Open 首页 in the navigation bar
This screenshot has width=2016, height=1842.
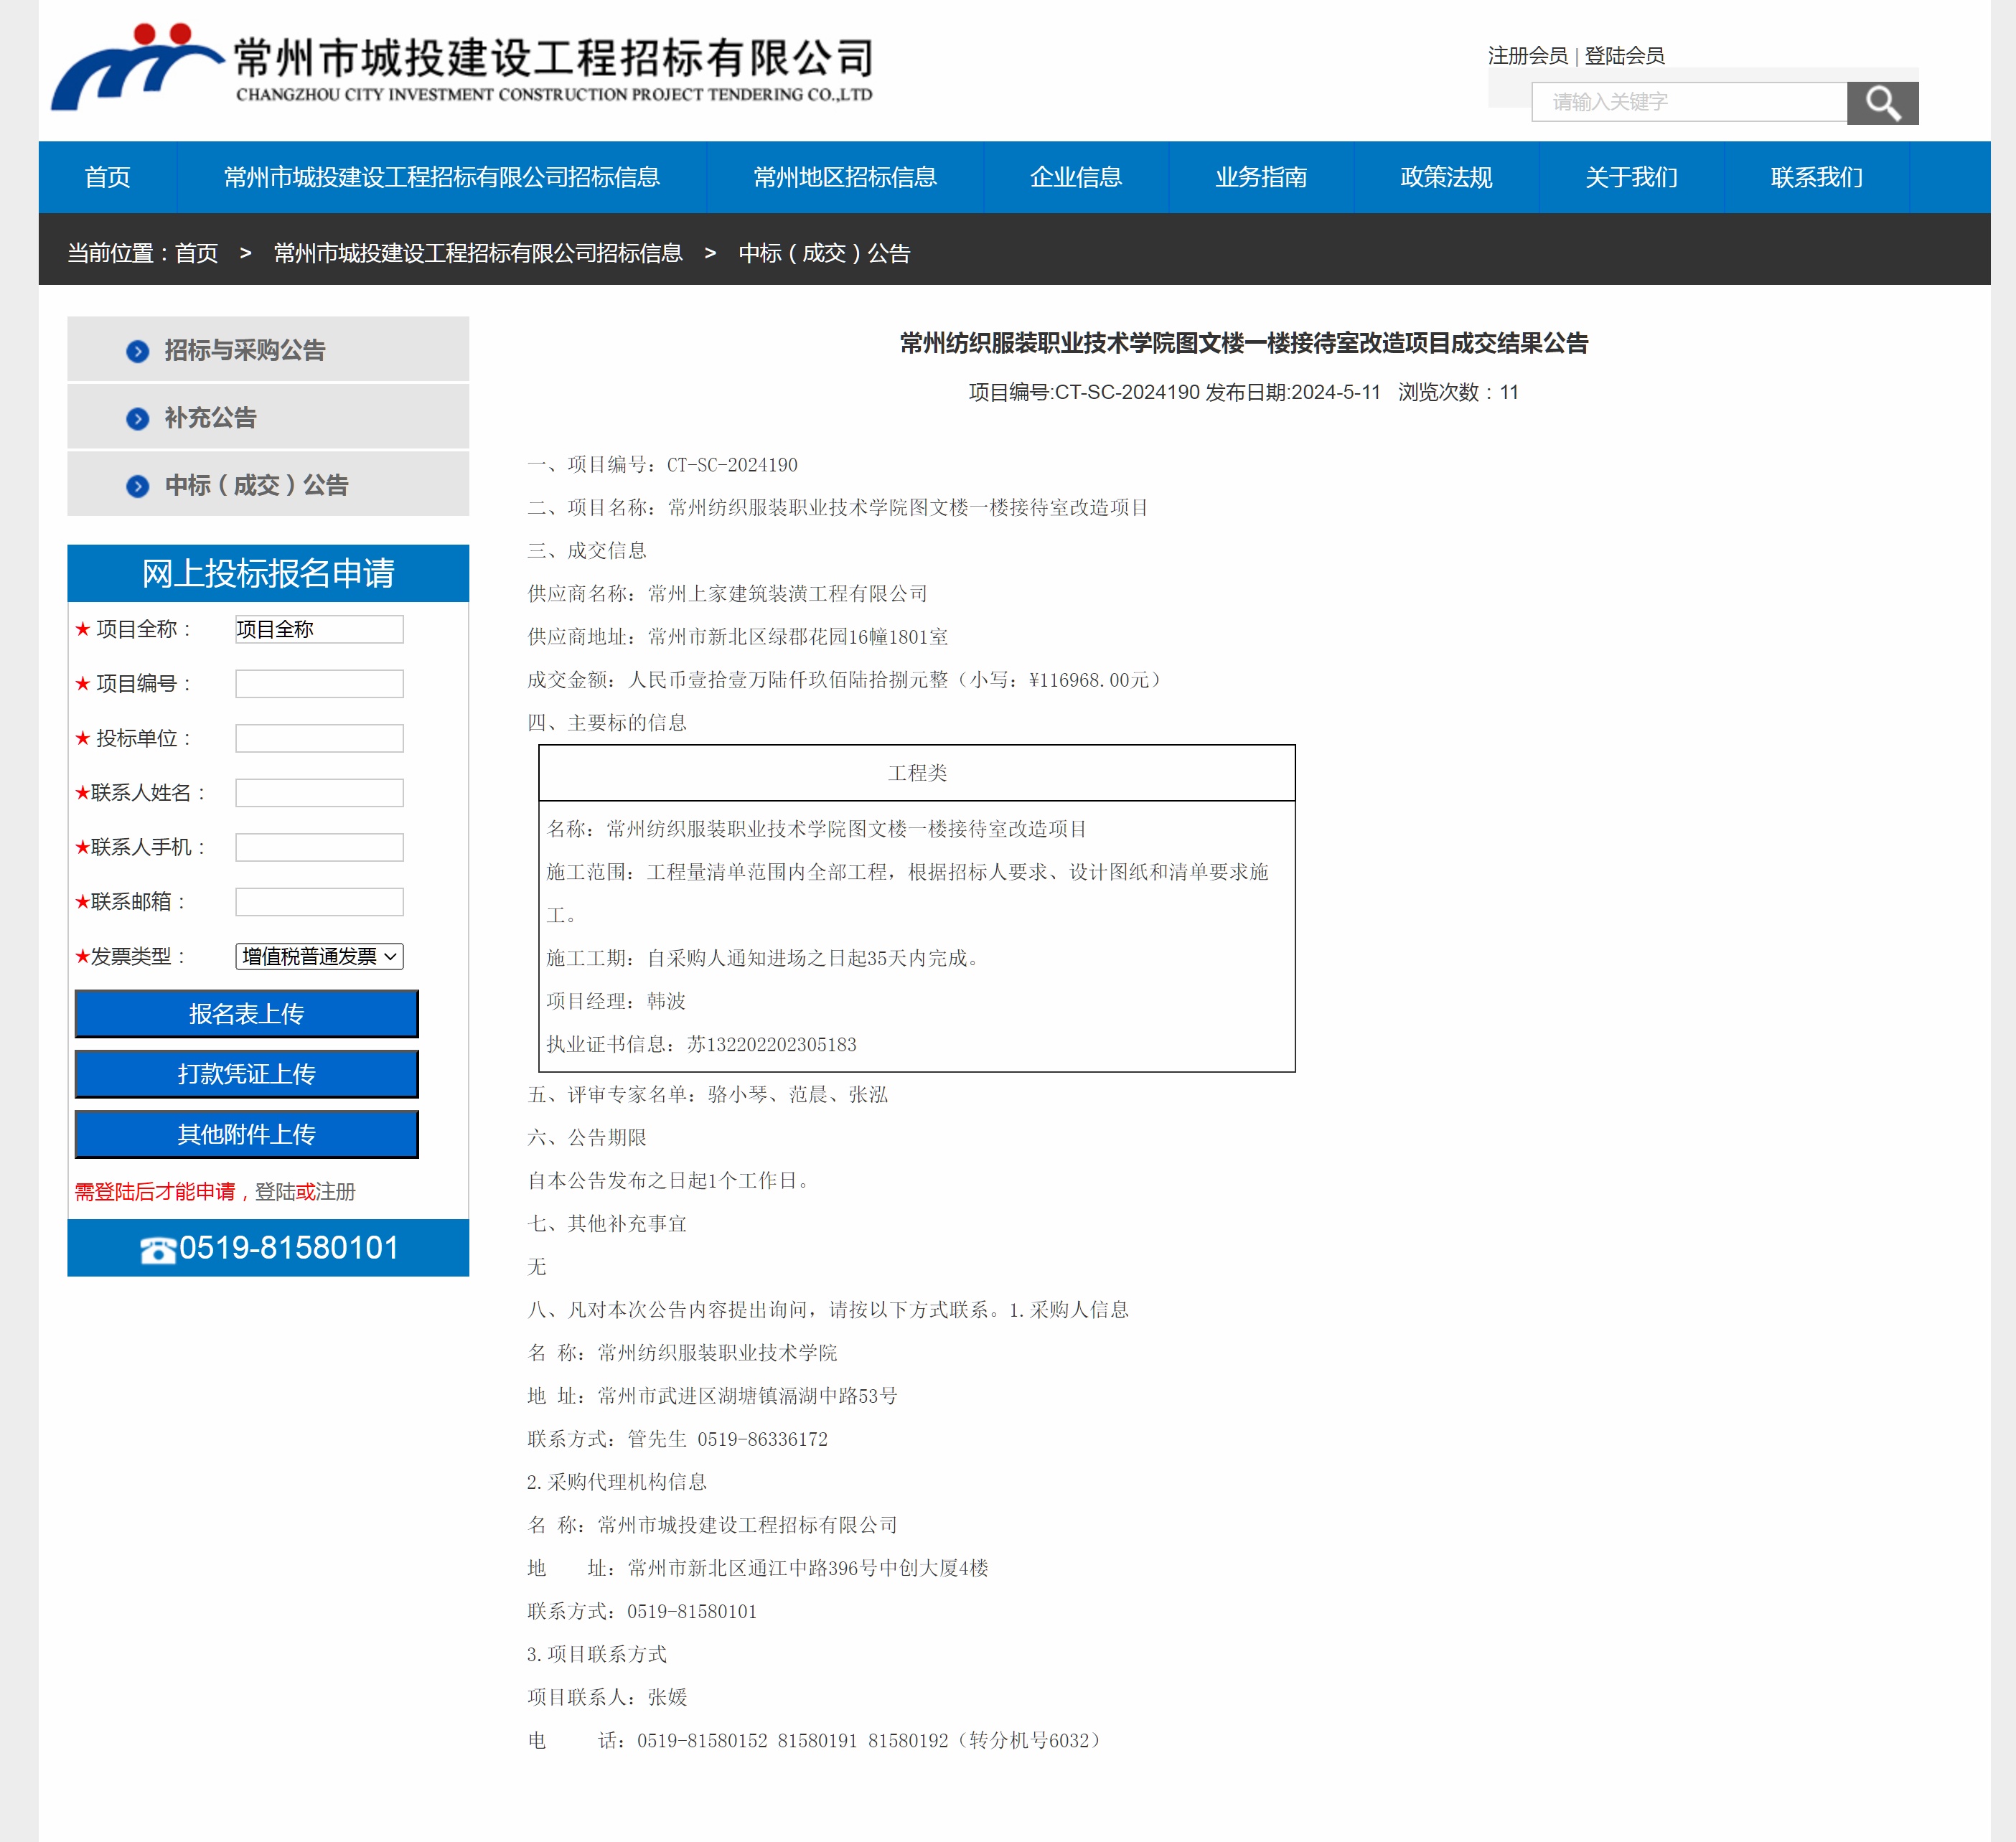pos(108,177)
